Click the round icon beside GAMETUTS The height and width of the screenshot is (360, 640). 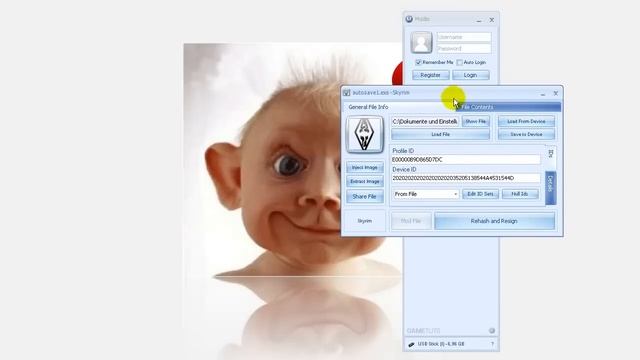point(492,331)
